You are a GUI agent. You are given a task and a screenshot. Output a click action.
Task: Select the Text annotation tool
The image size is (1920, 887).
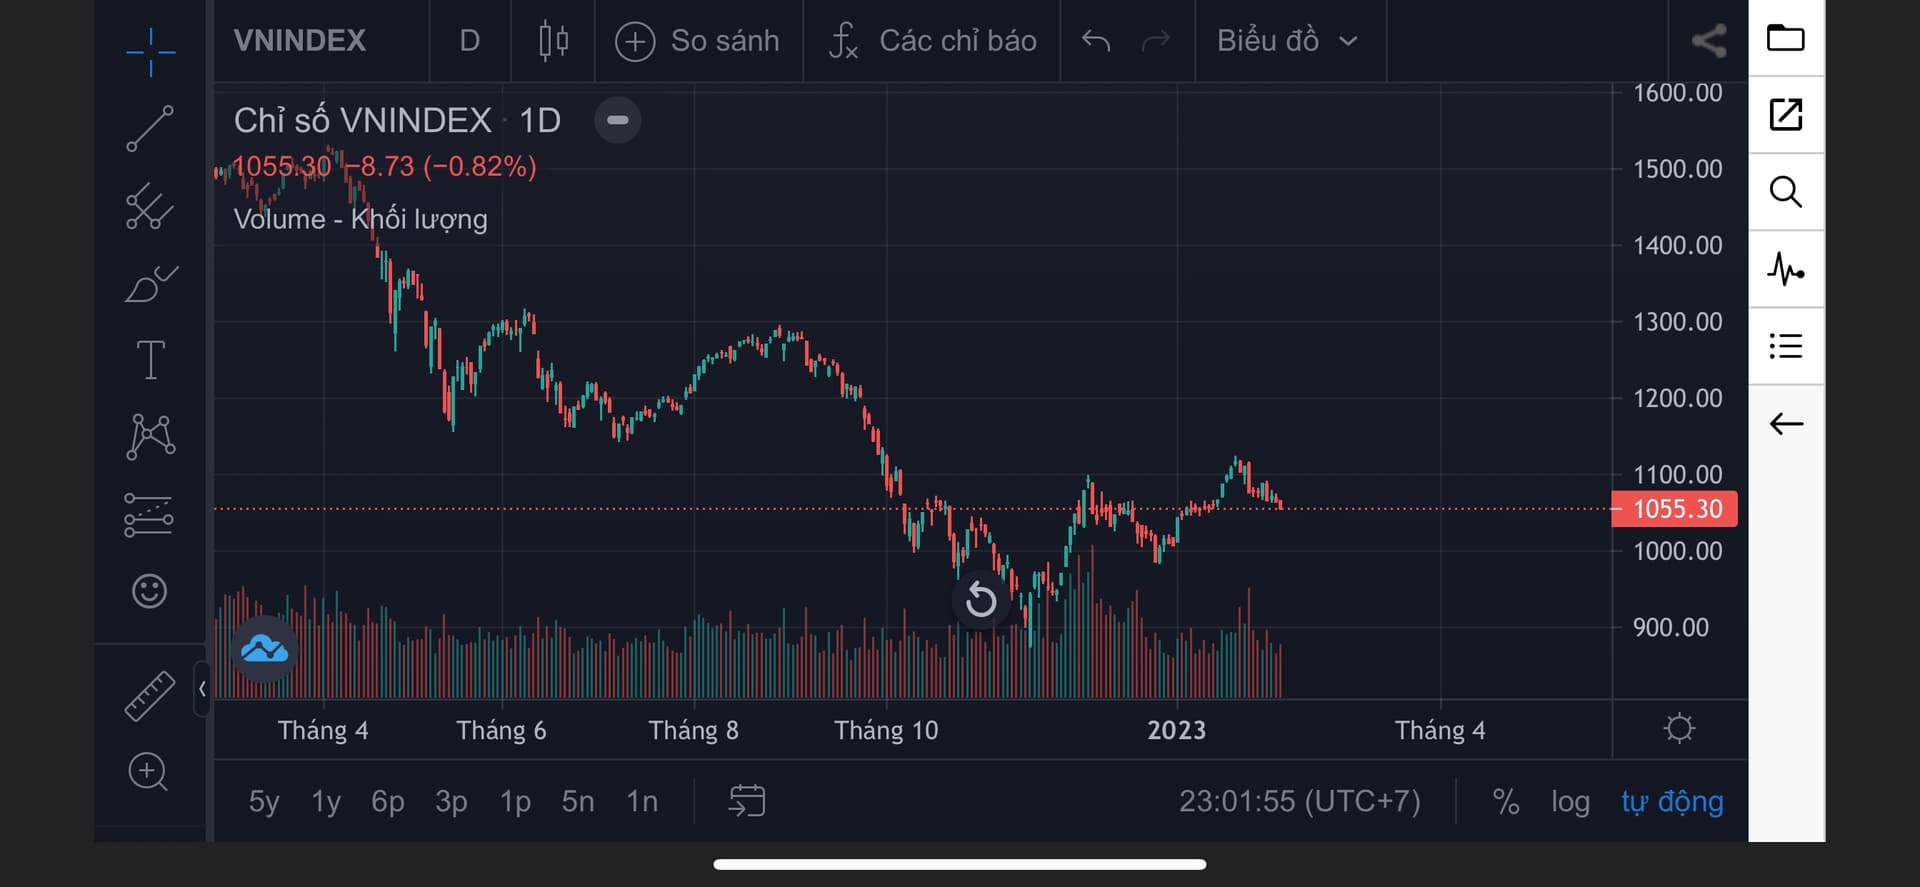pyautogui.click(x=150, y=360)
